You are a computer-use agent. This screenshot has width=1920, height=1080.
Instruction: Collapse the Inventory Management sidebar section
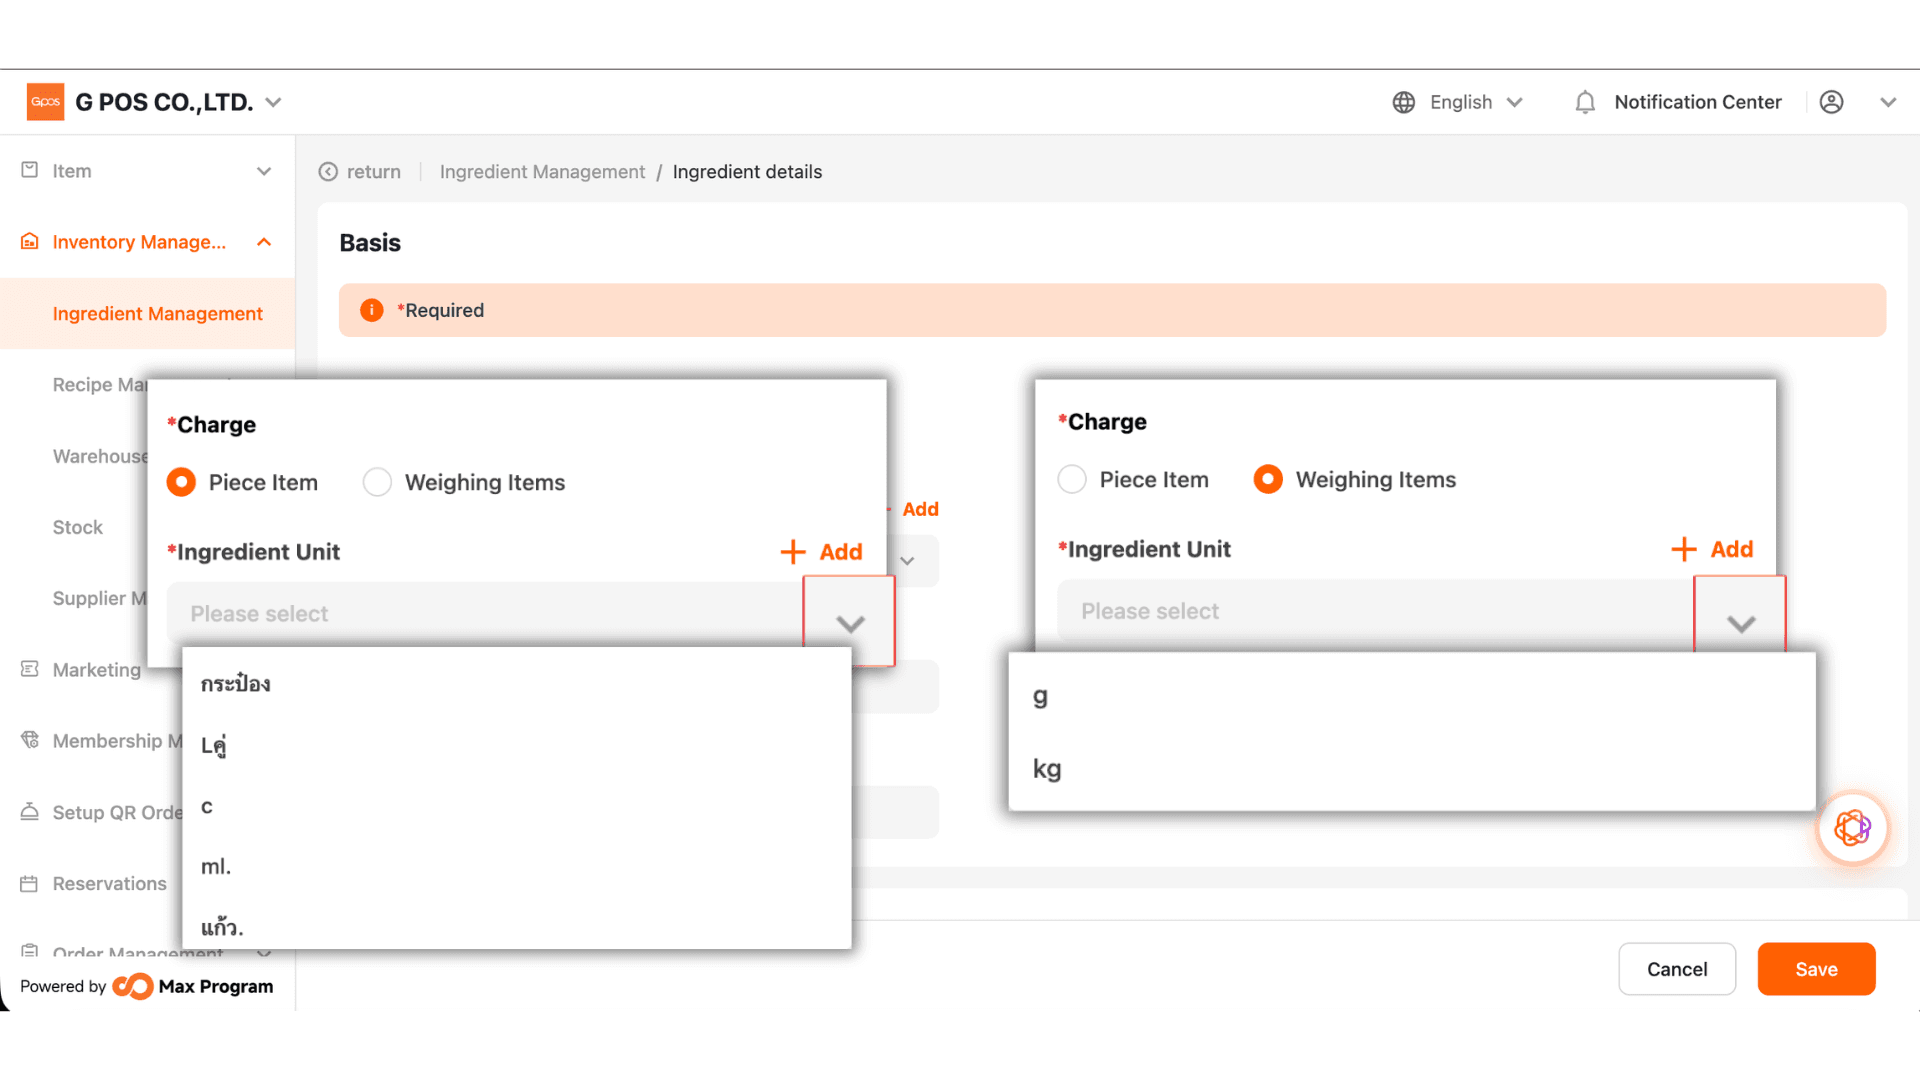pyautogui.click(x=264, y=242)
